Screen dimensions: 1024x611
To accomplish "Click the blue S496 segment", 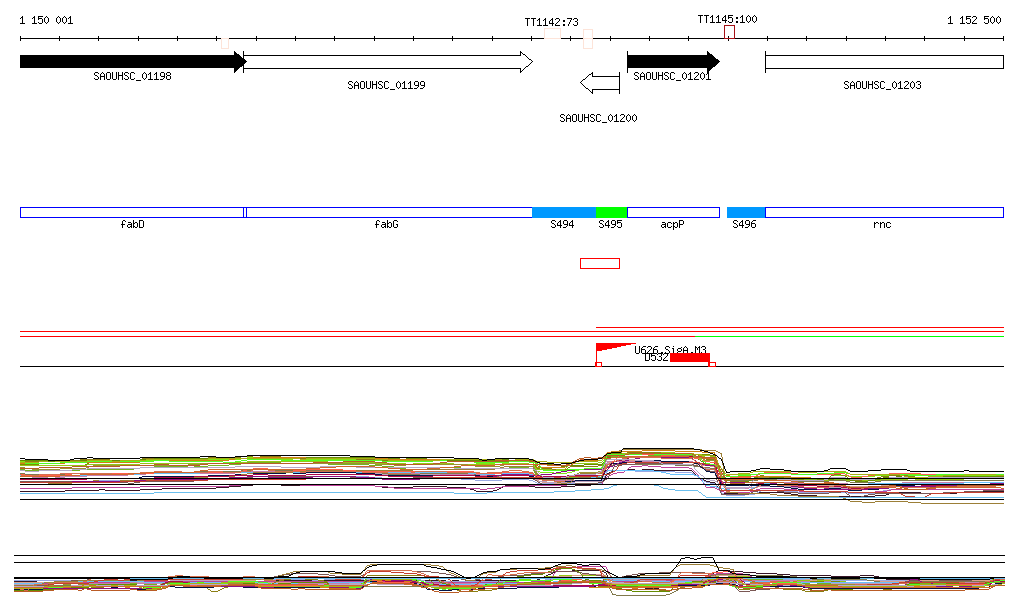I will click(746, 212).
